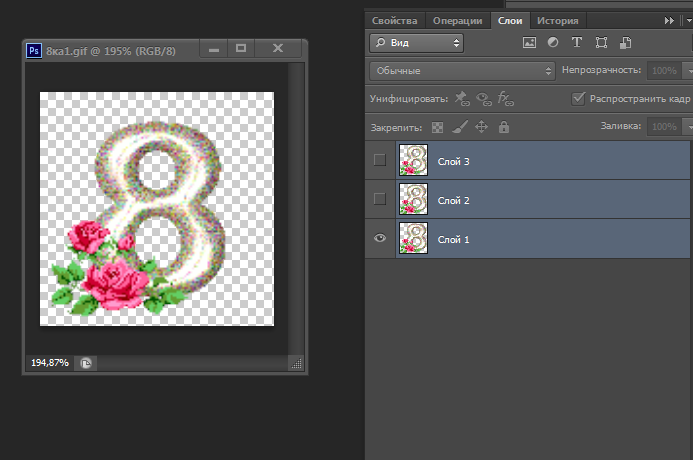Uncheck the Распространить кадр checkbox
Viewport: 693px width, 460px height.
tap(577, 99)
